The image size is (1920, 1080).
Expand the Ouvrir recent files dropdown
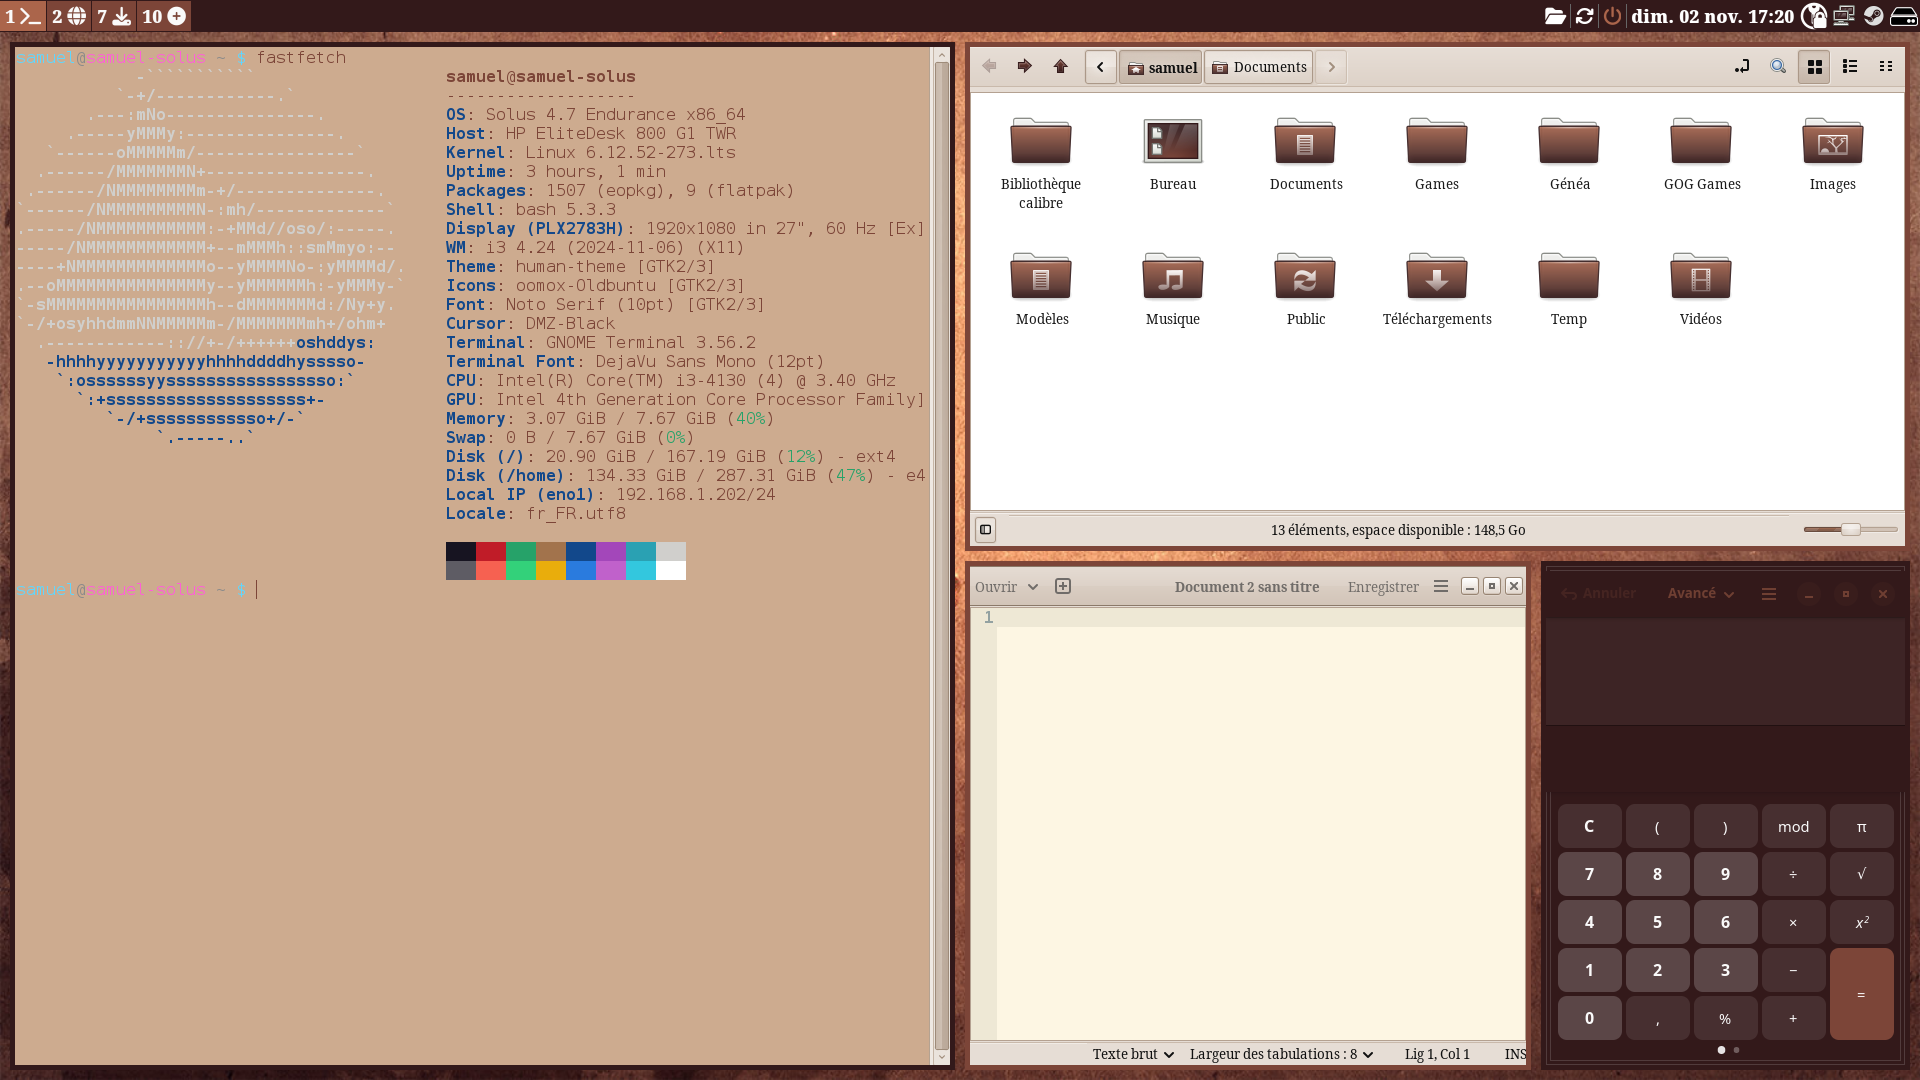click(x=1033, y=587)
